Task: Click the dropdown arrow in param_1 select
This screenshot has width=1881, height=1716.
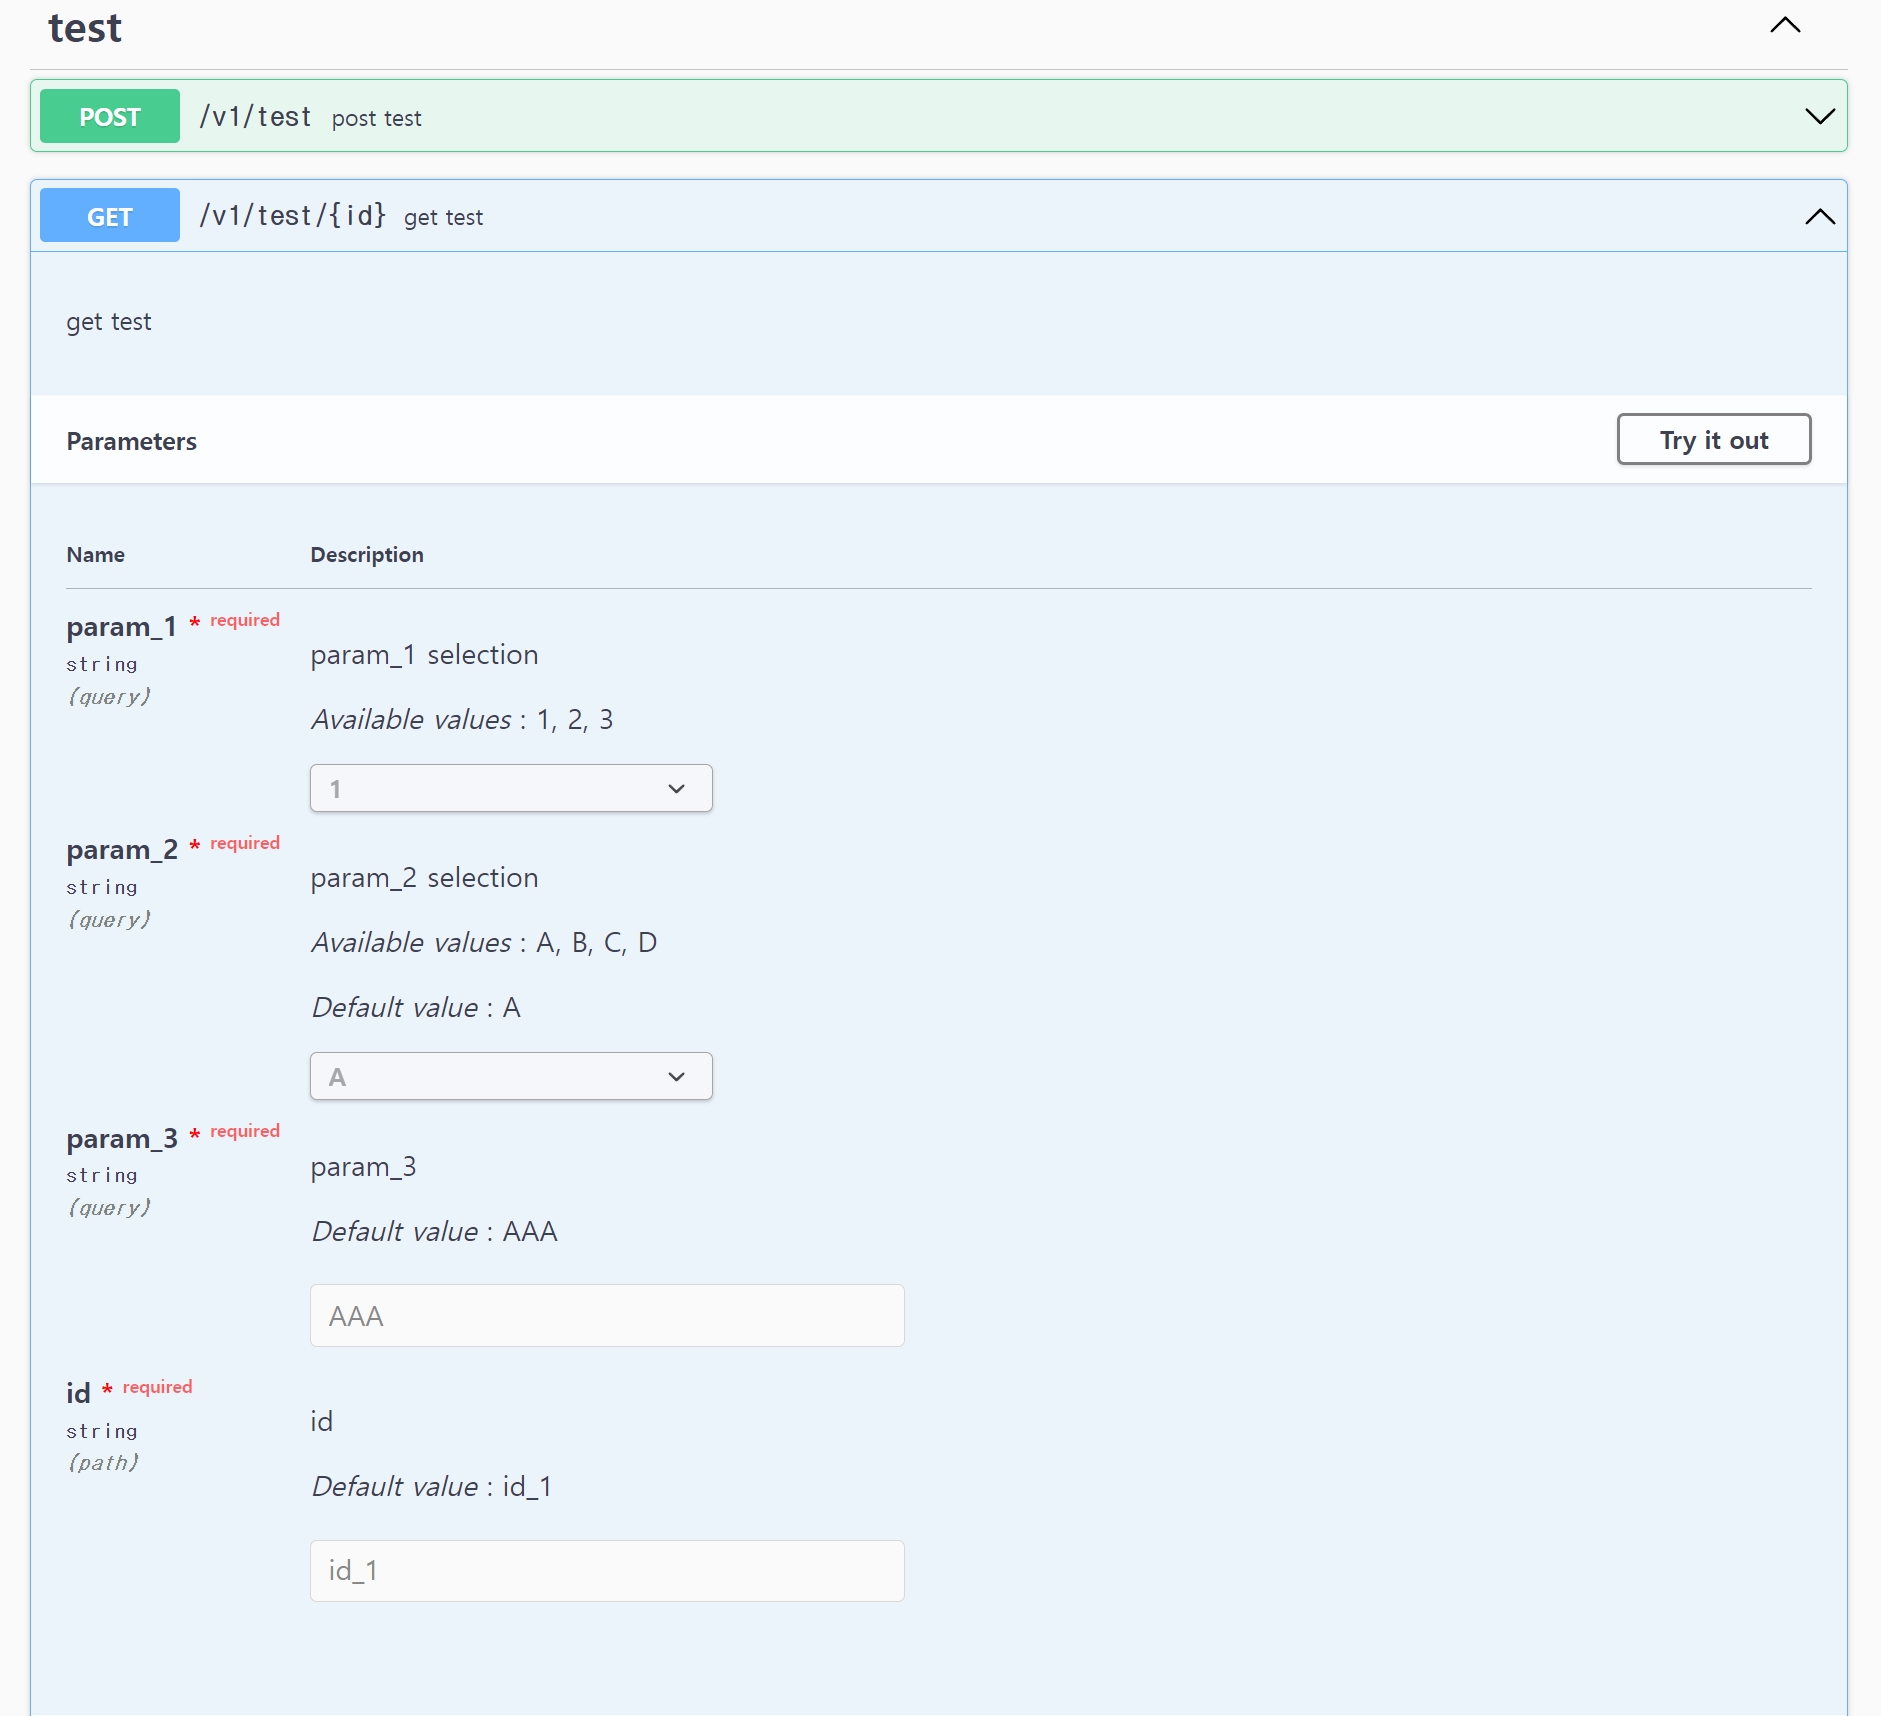Action: [x=677, y=789]
